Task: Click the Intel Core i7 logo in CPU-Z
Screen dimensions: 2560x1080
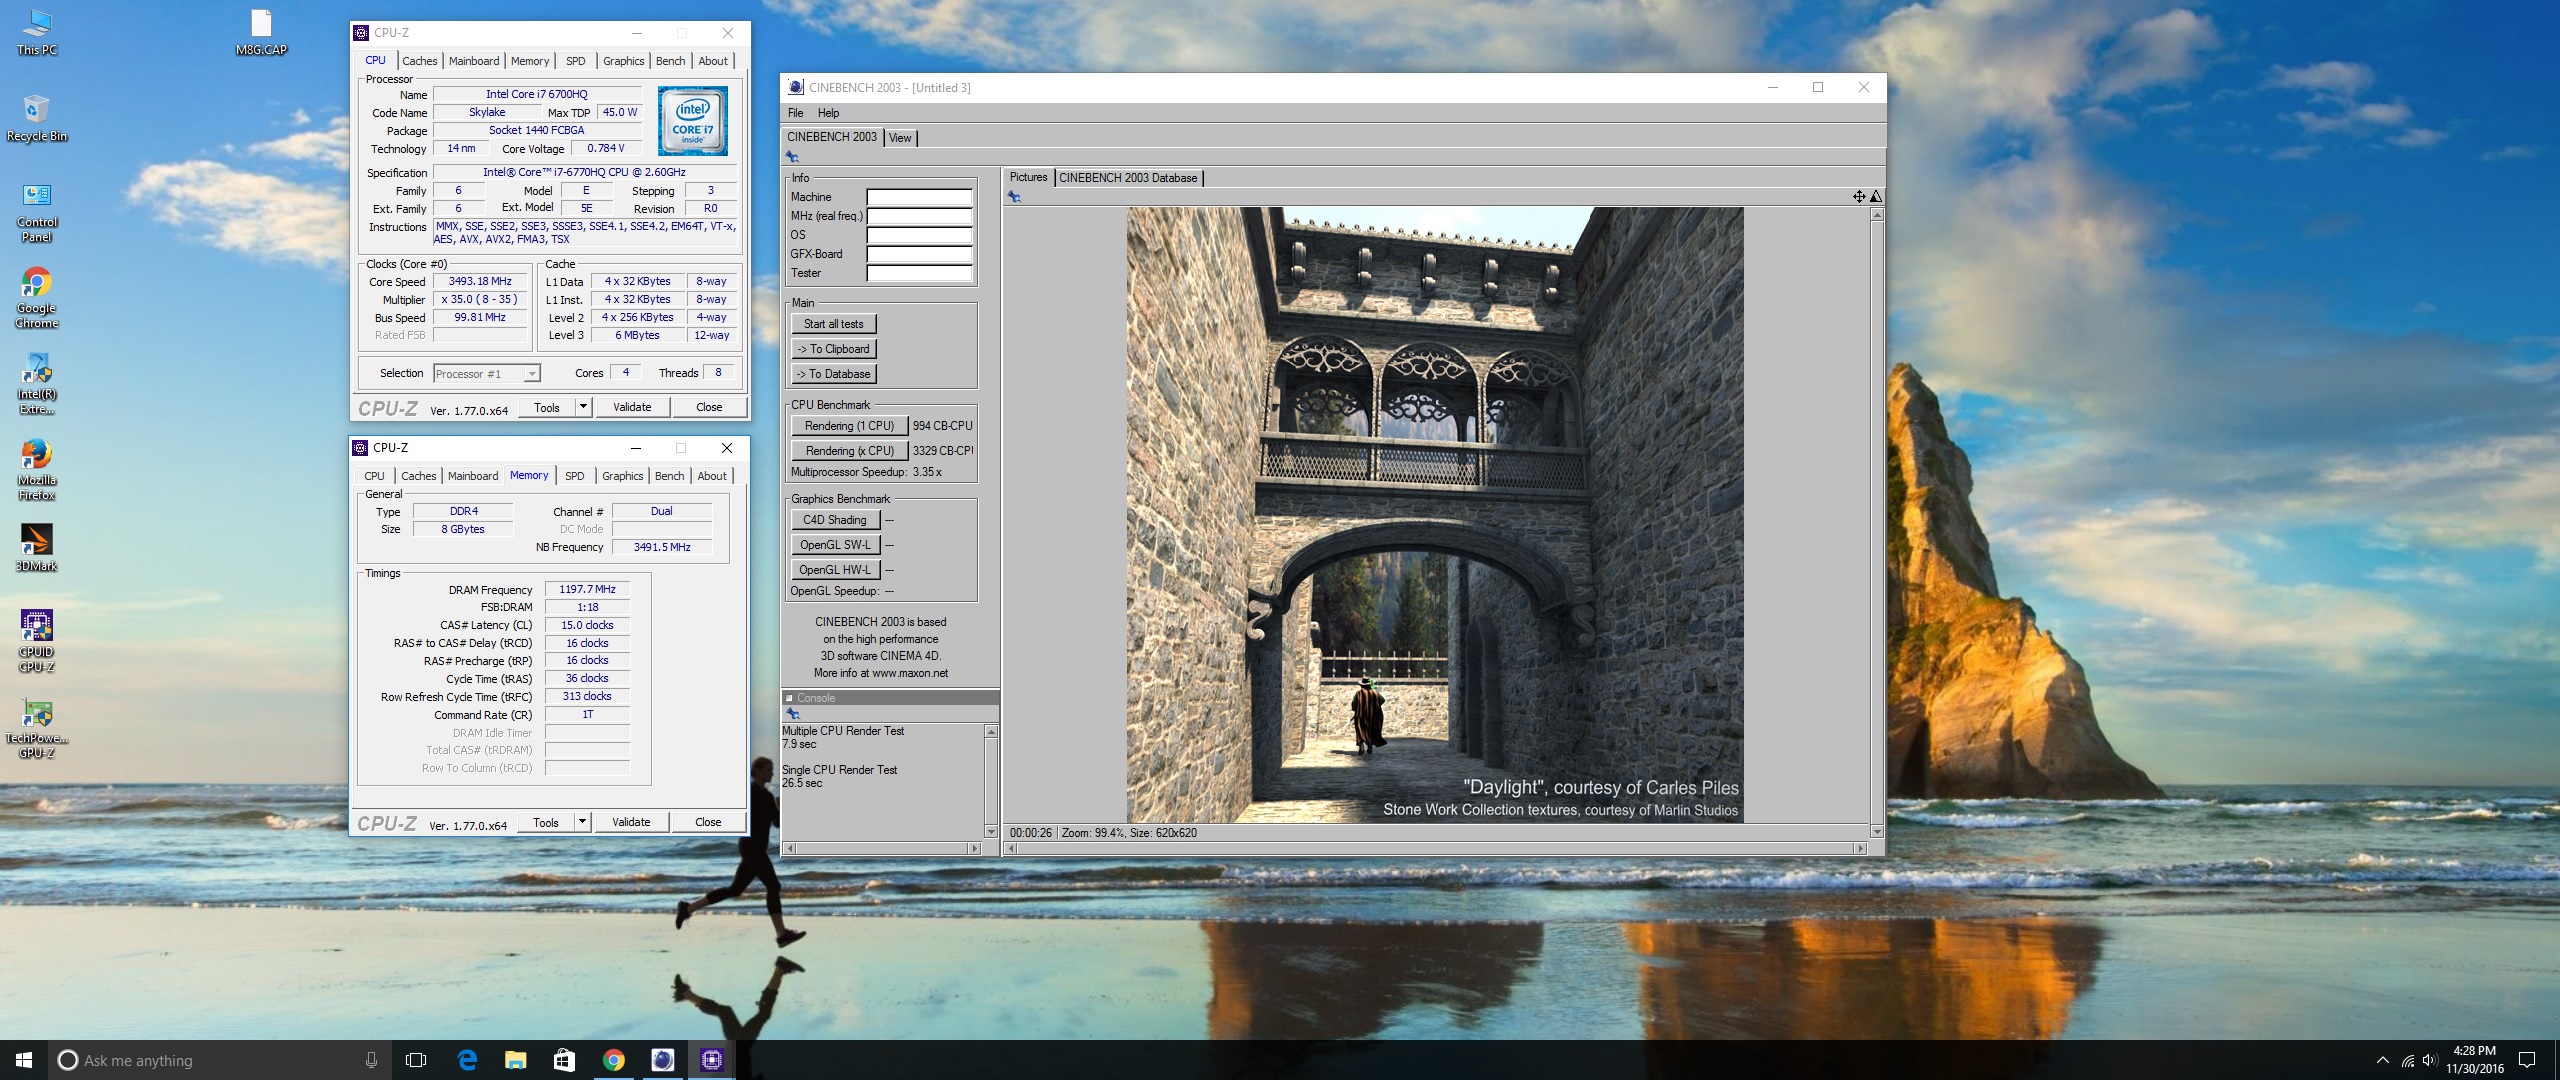Action: [692, 120]
